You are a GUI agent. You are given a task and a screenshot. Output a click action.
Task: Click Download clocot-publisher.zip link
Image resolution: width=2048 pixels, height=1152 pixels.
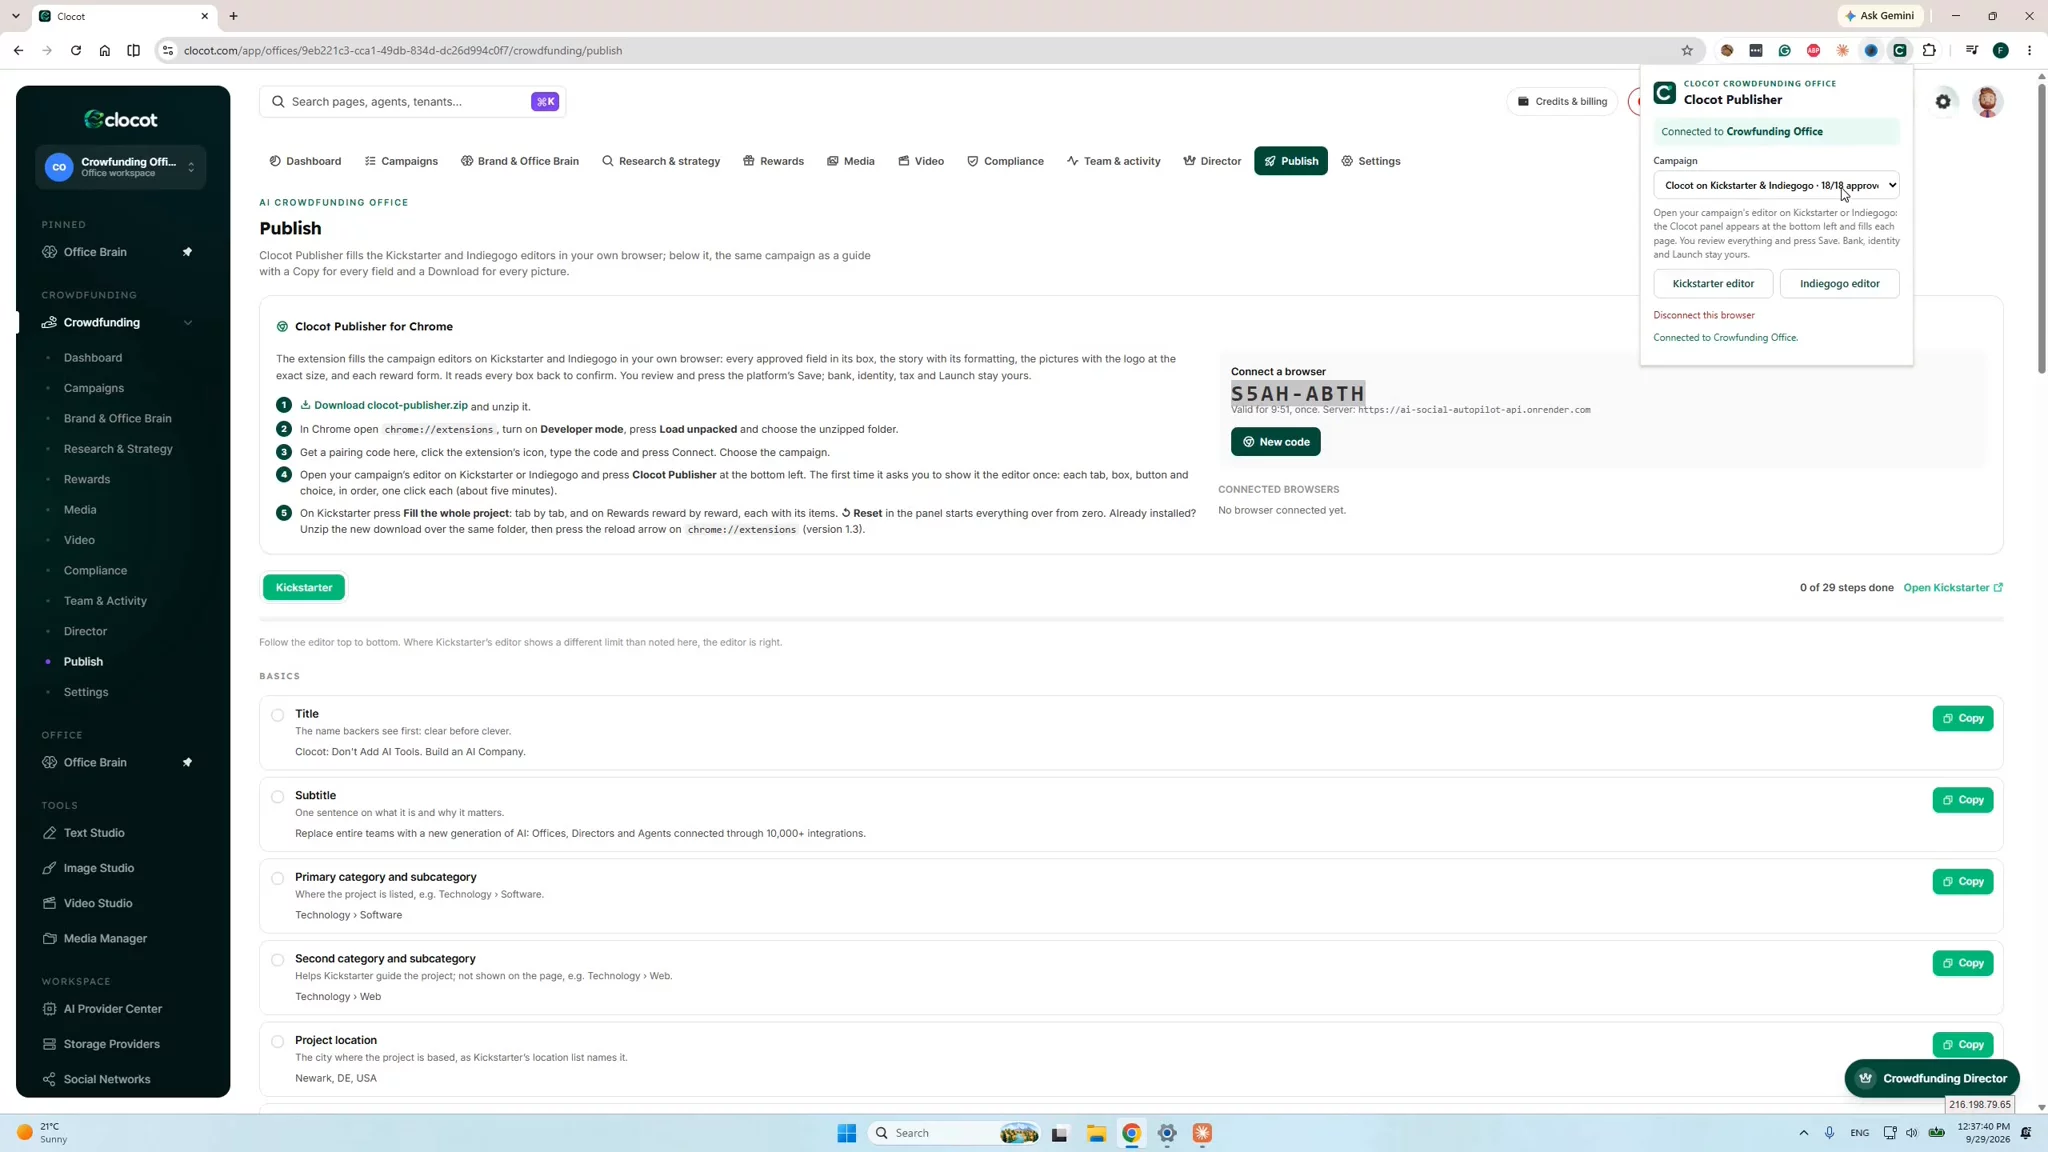pyautogui.click(x=384, y=405)
